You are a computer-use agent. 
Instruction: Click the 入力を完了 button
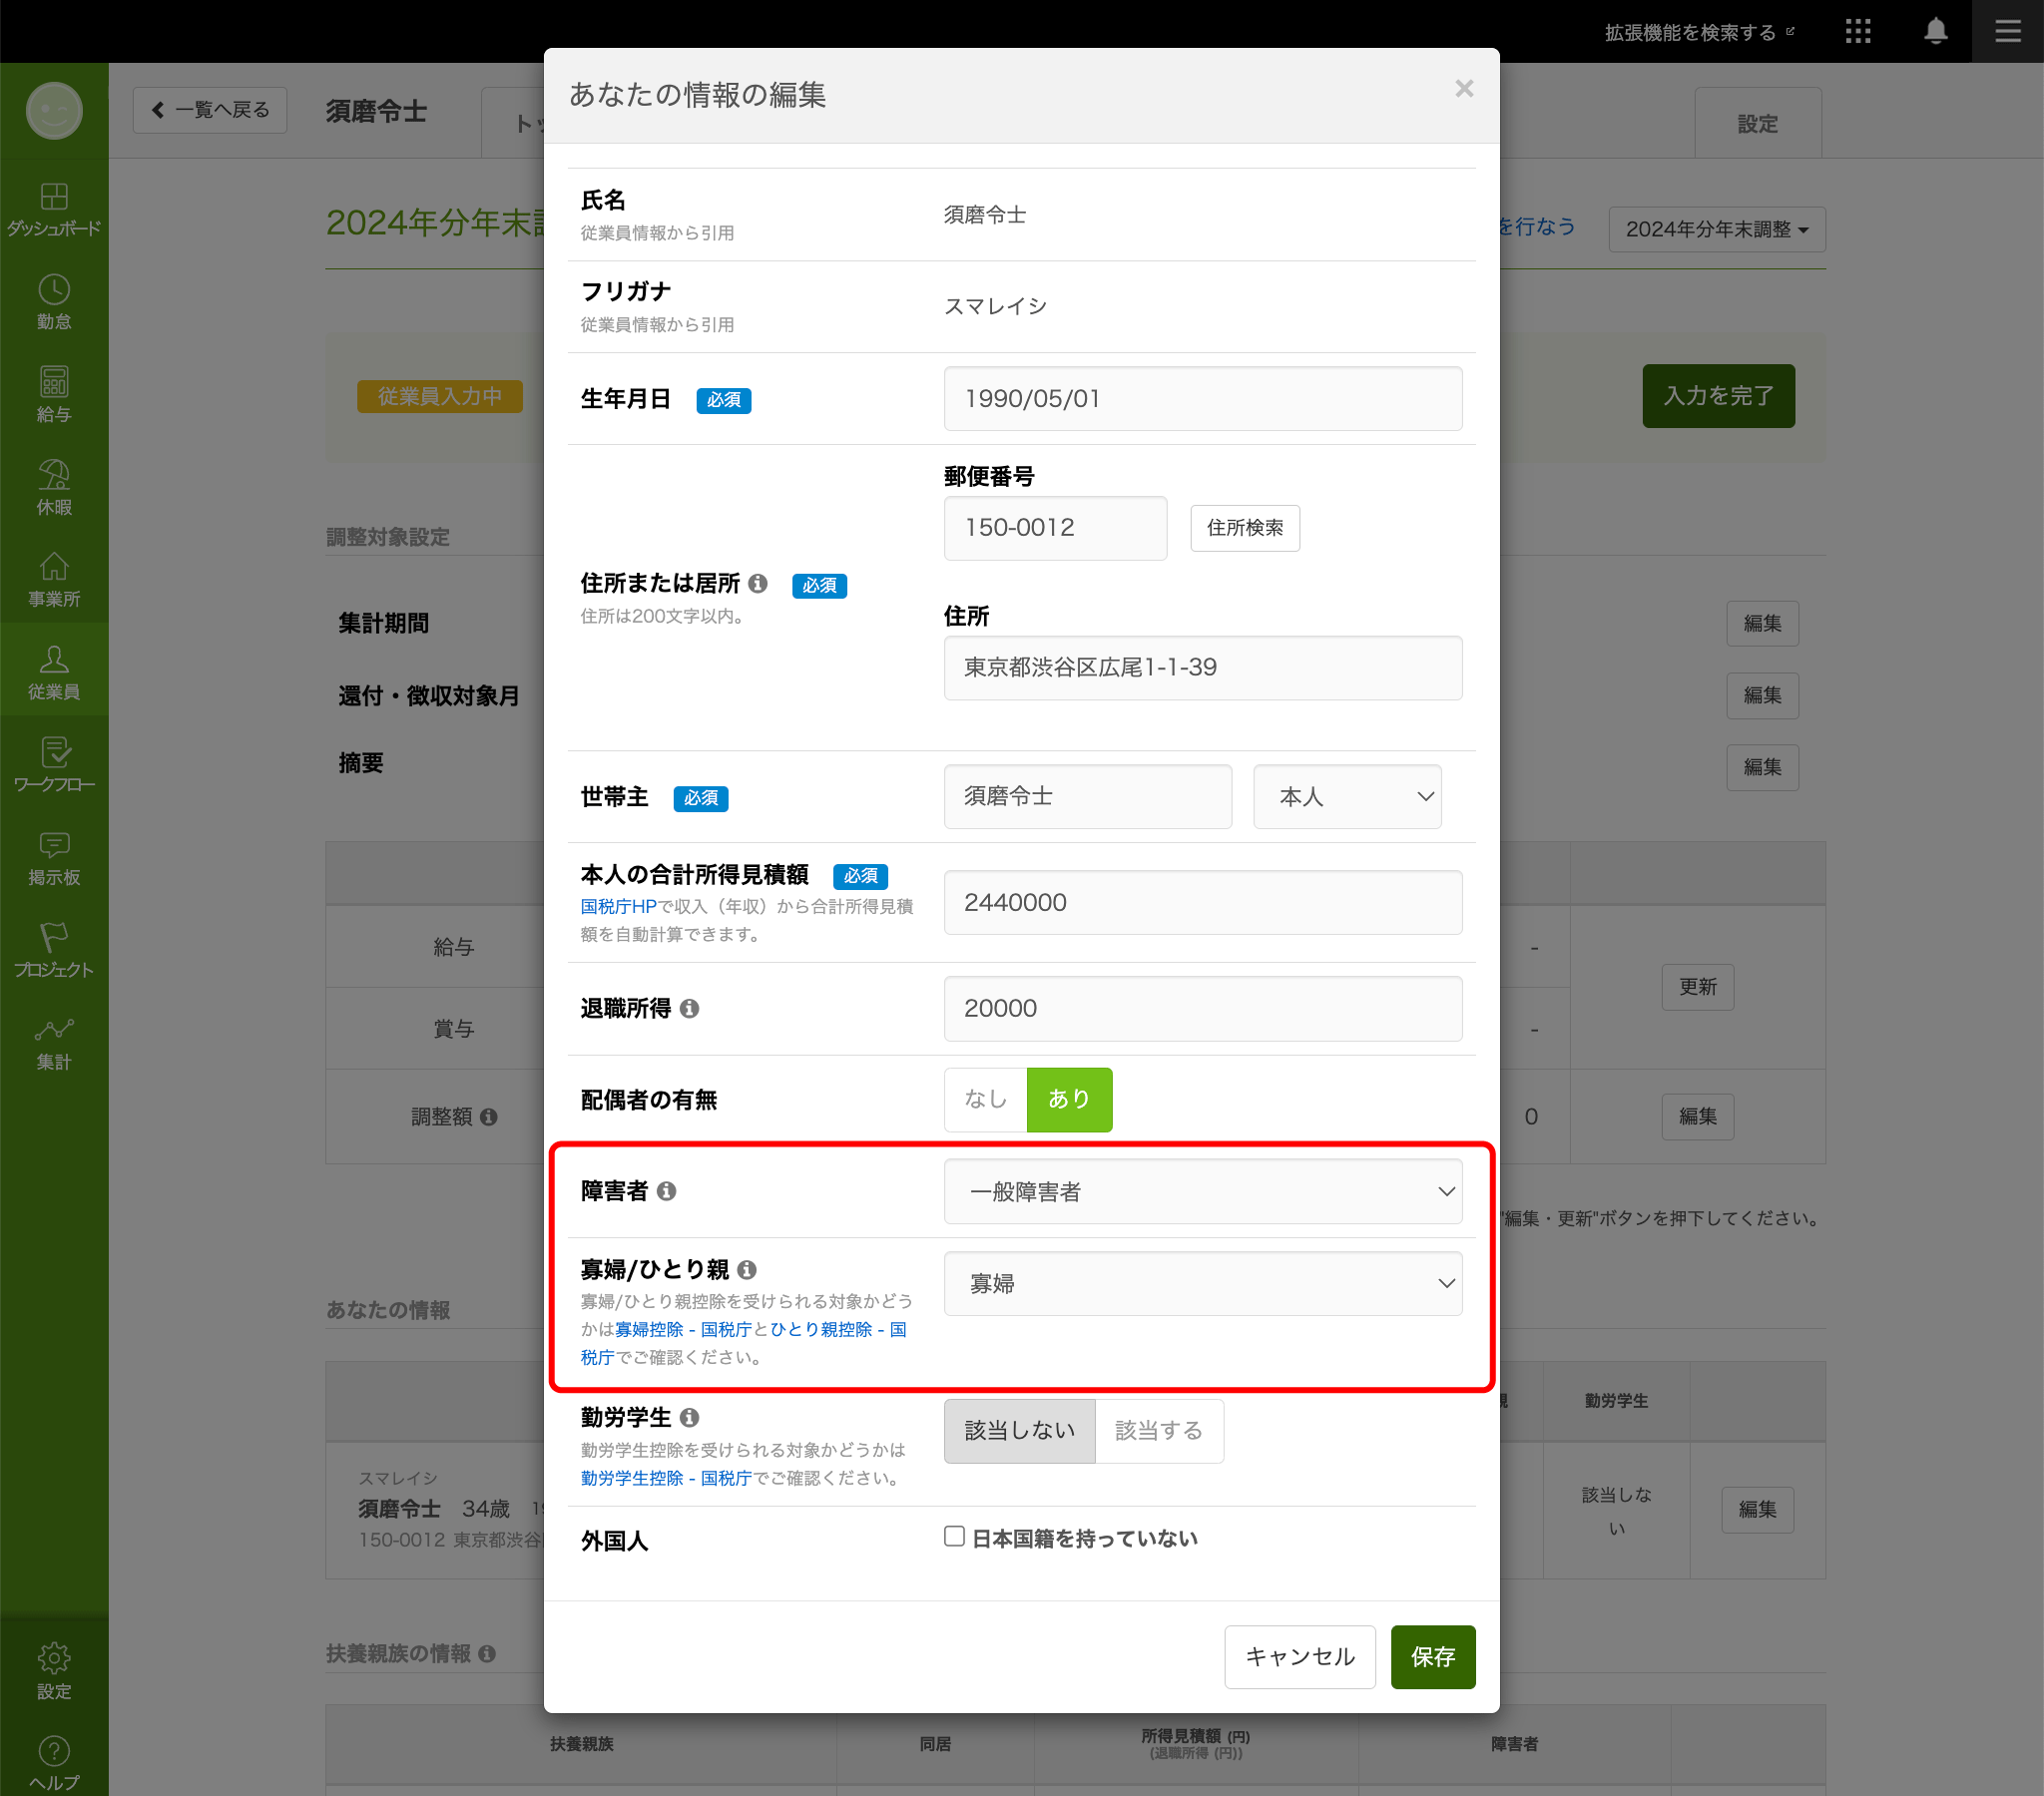coord(1718,395)
